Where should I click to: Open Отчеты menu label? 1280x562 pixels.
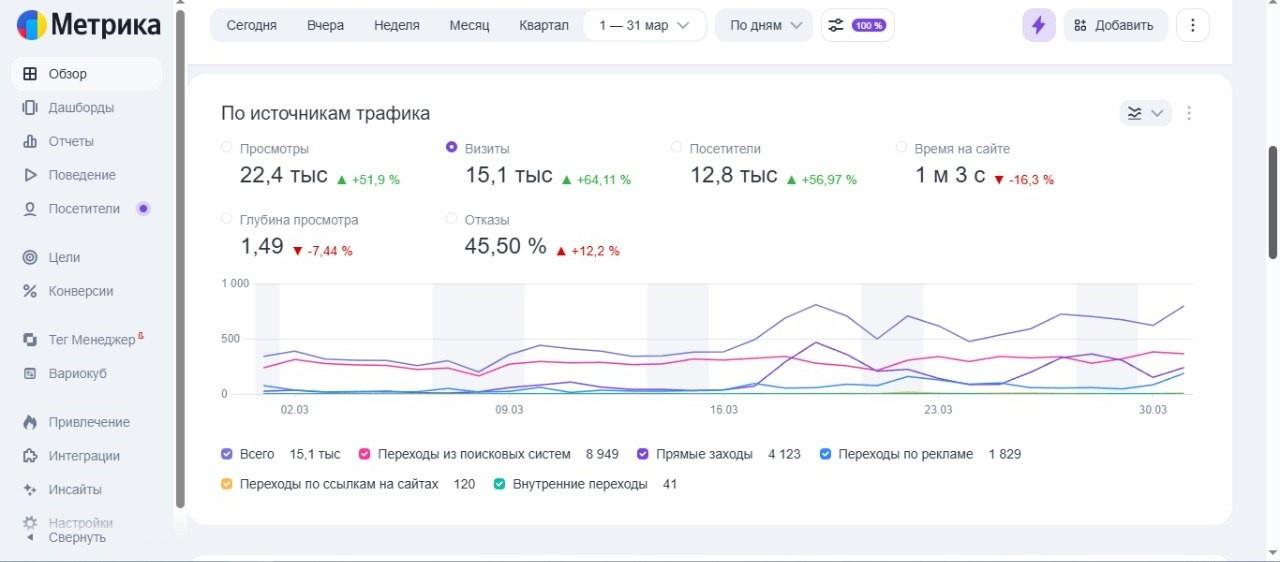pyautogui.click(x=71, y=142)
